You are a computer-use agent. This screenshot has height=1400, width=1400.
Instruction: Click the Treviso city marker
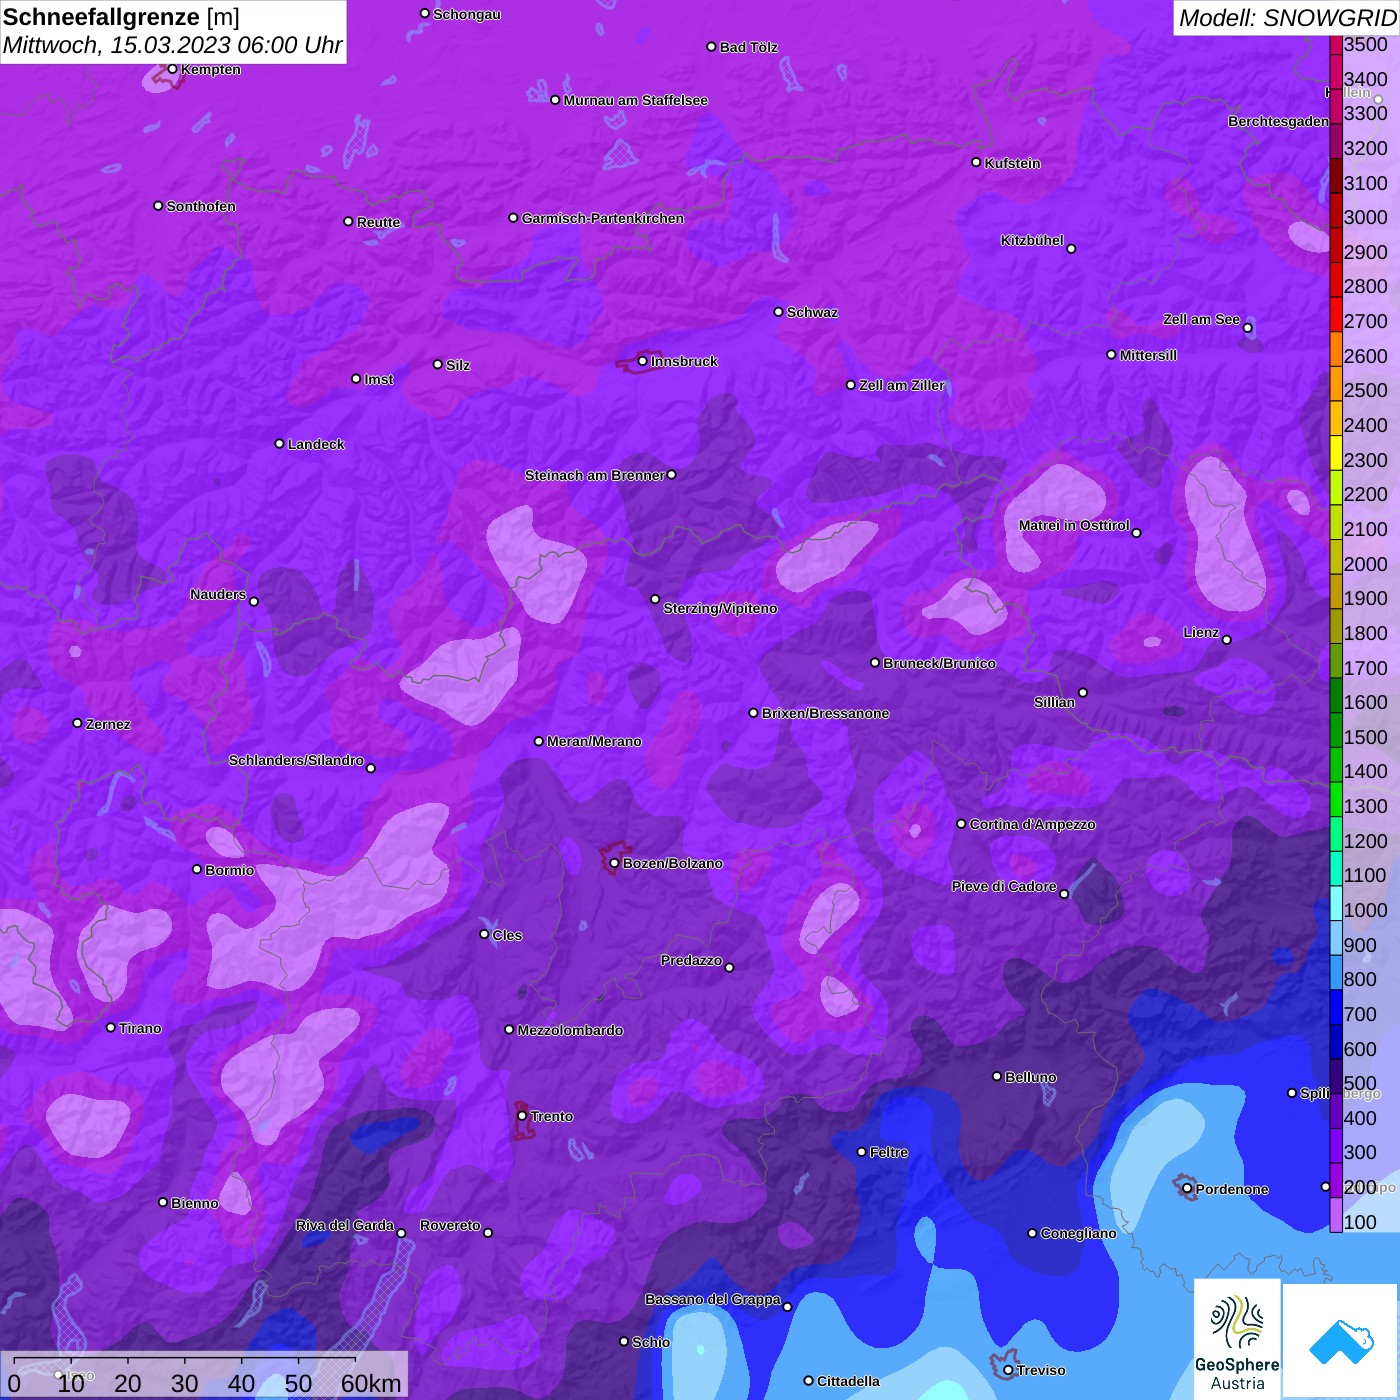click(1008, 1370)
